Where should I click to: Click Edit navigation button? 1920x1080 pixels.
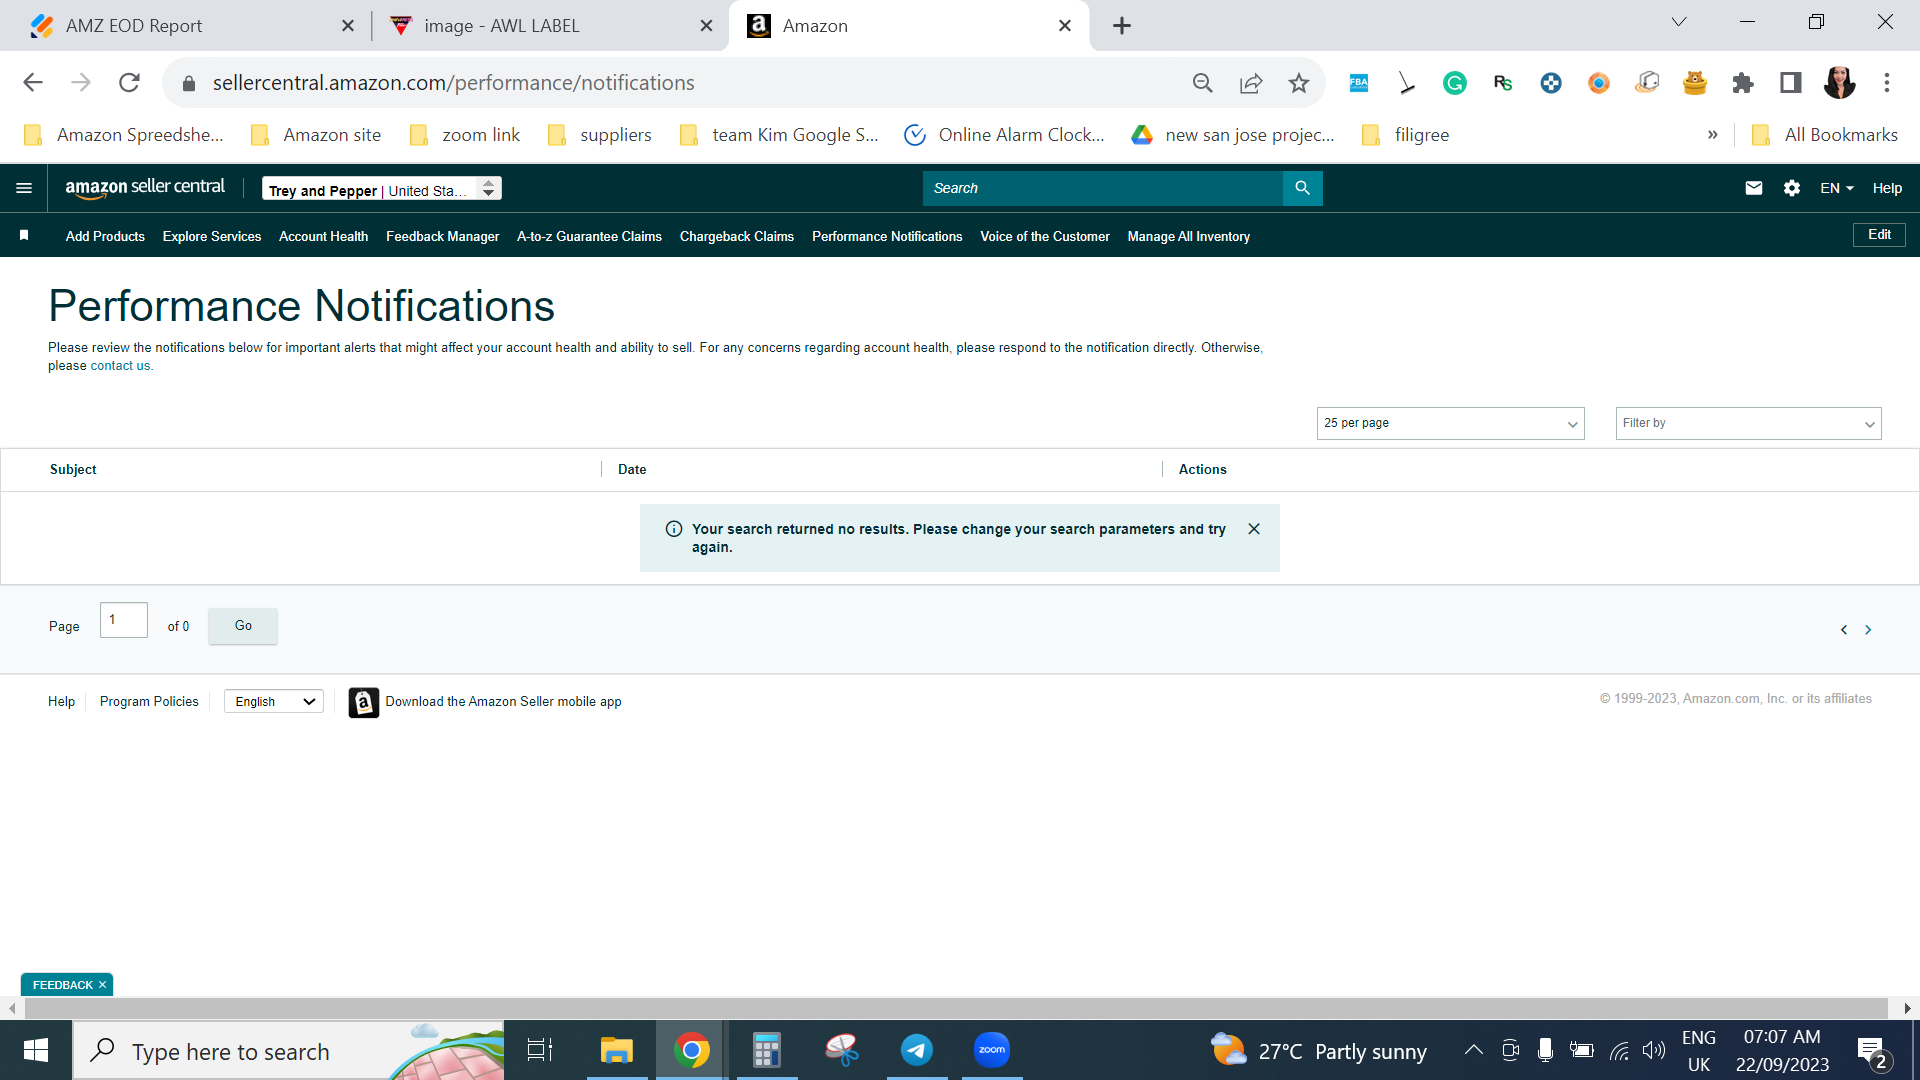(1879, 235)
